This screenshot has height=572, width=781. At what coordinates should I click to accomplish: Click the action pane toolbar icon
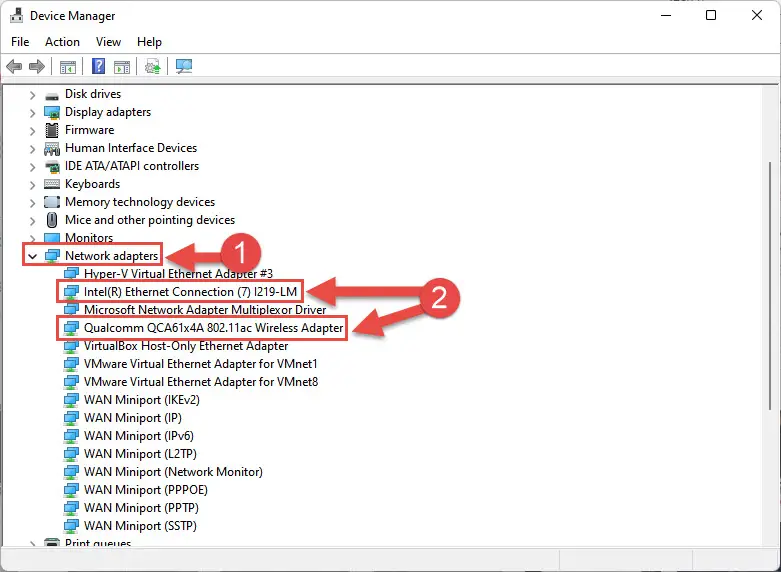[x=122, y=66]
